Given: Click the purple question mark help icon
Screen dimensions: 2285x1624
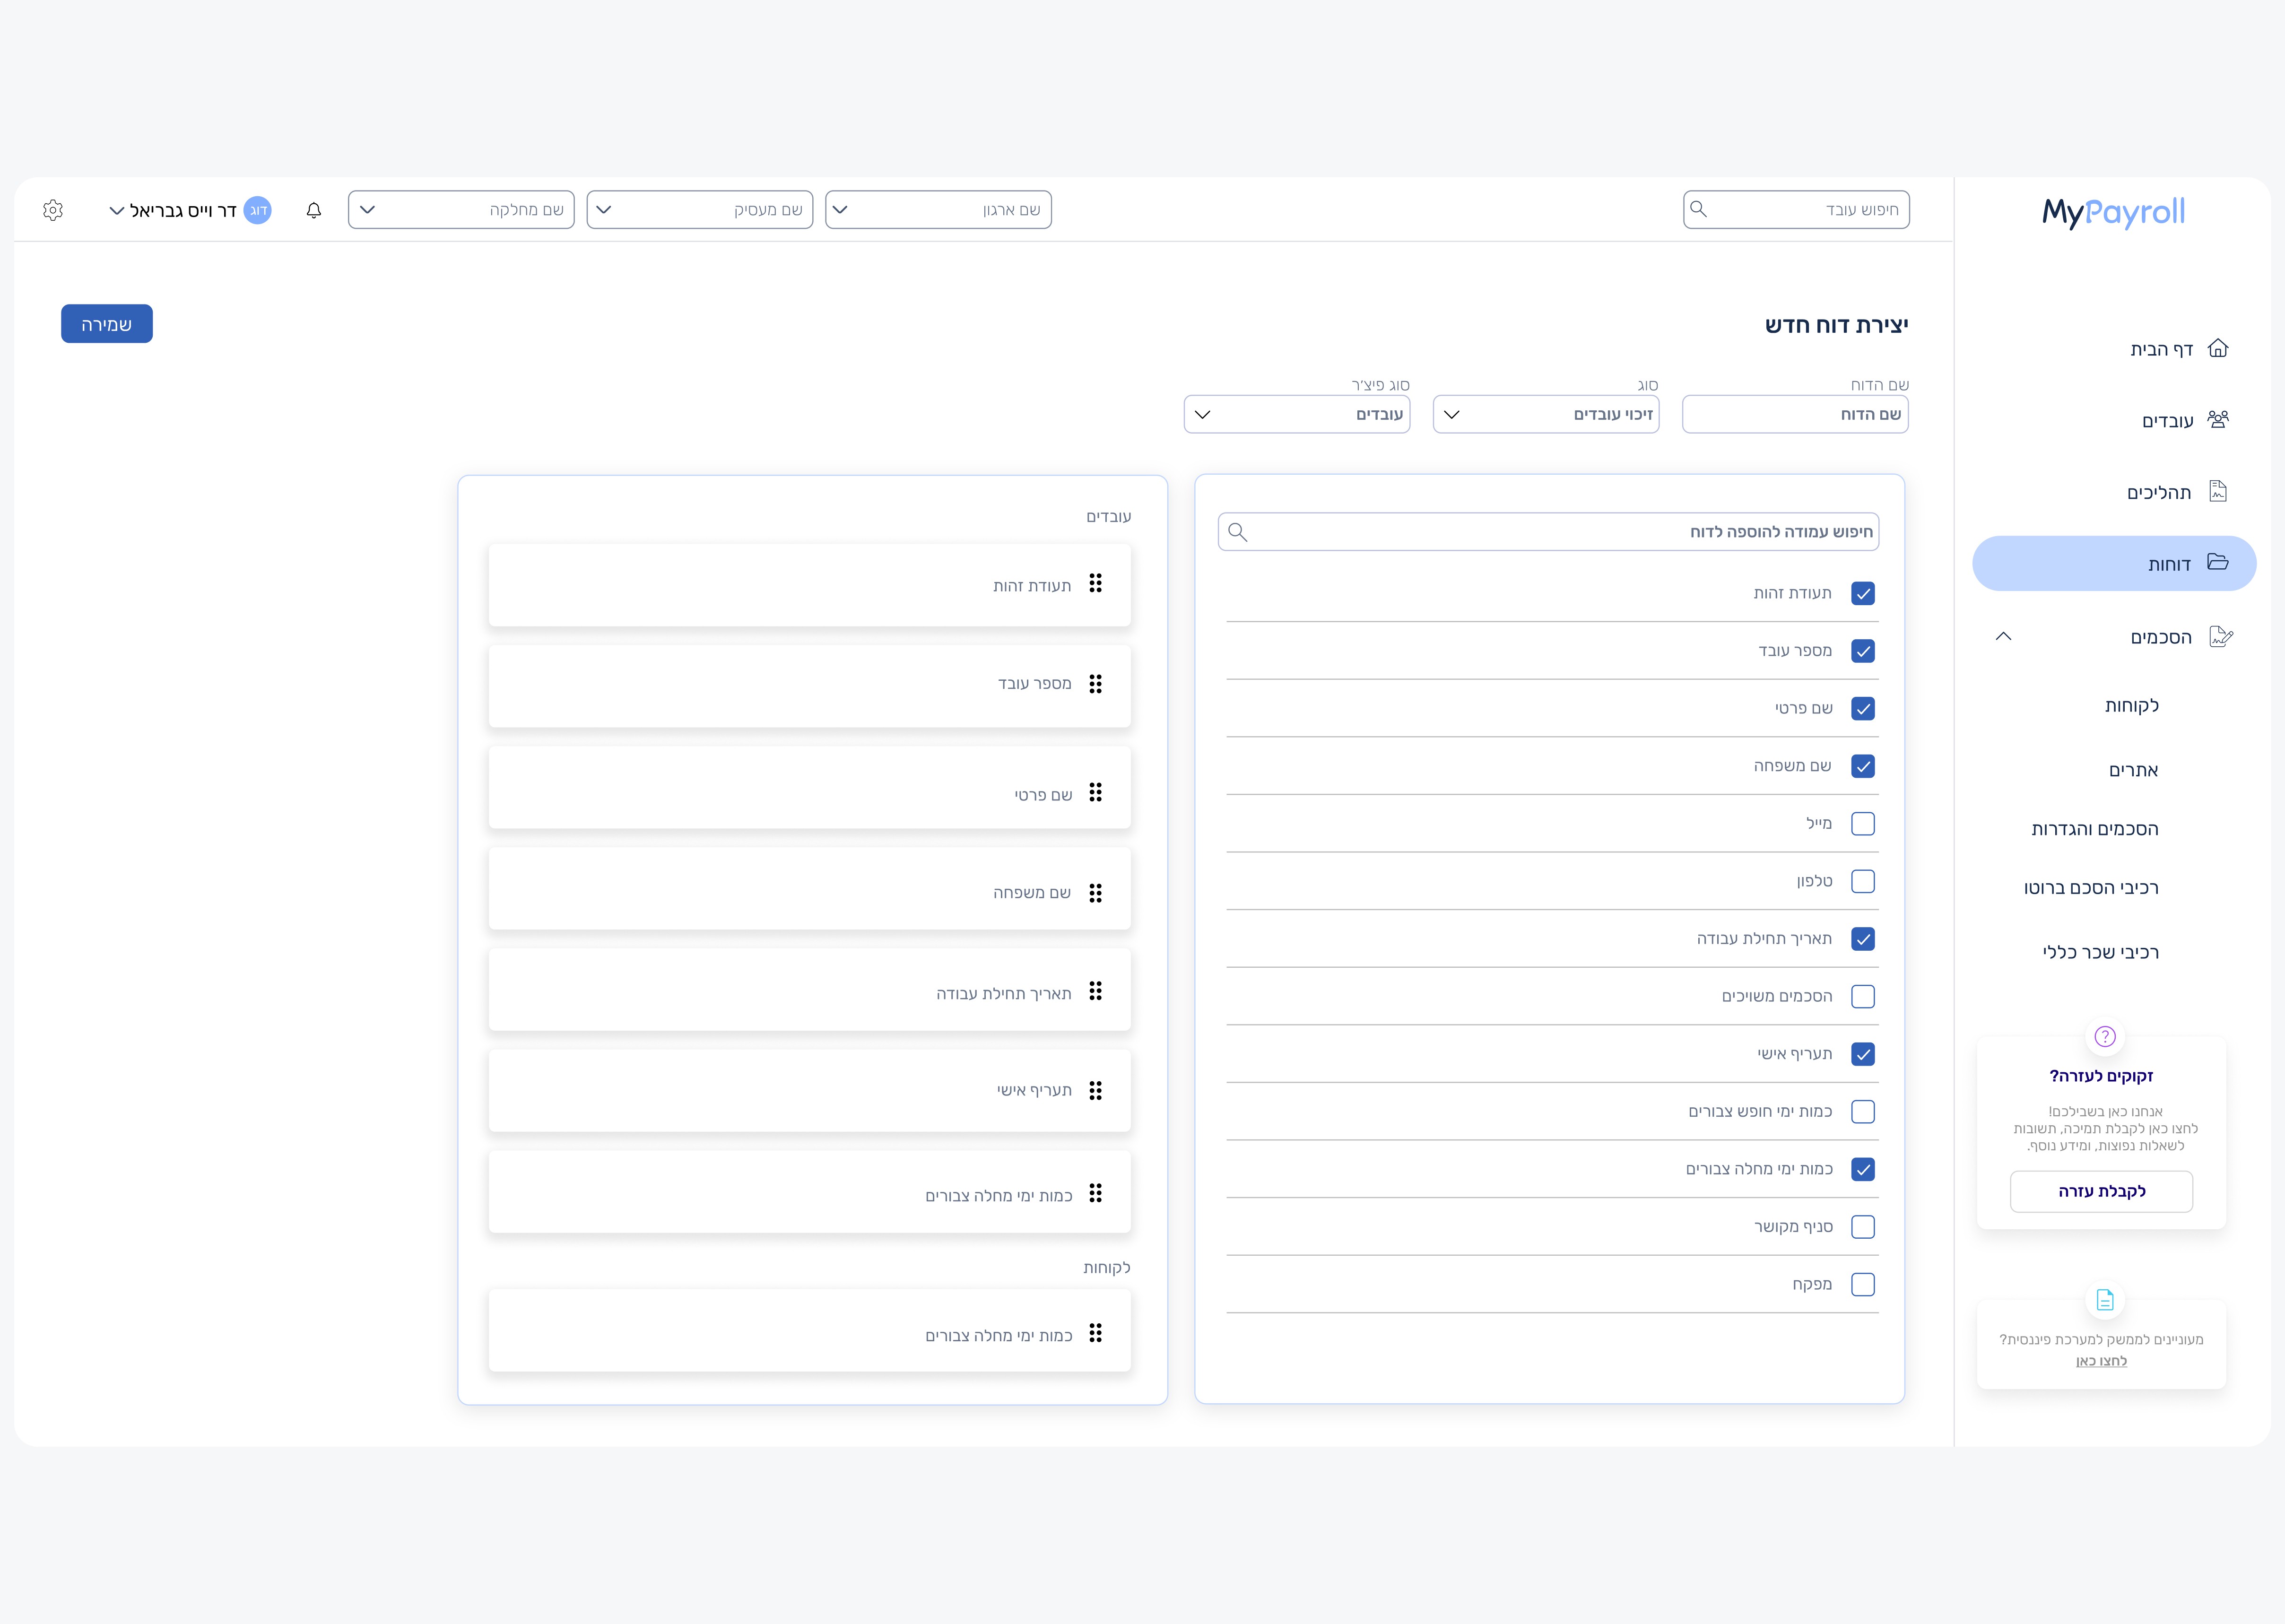Looking at the screenshot, I should point(2105,1037).
